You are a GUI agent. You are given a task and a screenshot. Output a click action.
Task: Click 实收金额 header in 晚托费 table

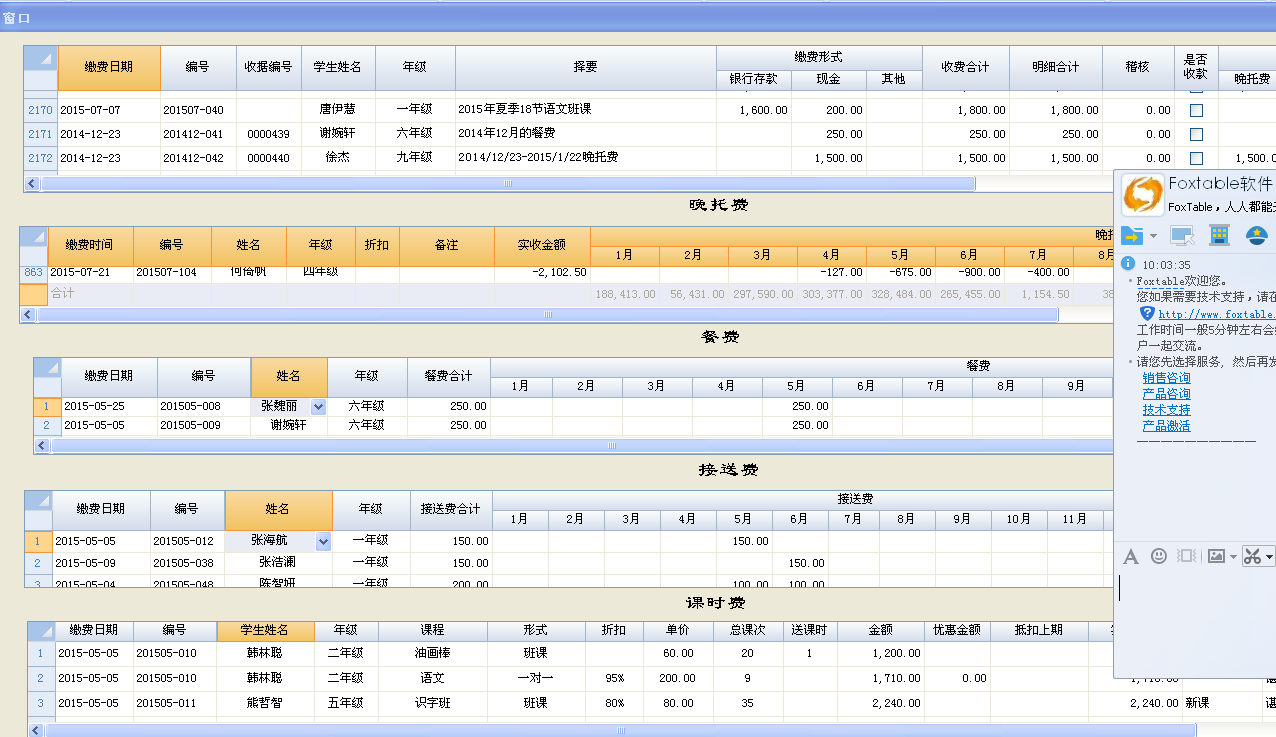click(x=542, y=245)
